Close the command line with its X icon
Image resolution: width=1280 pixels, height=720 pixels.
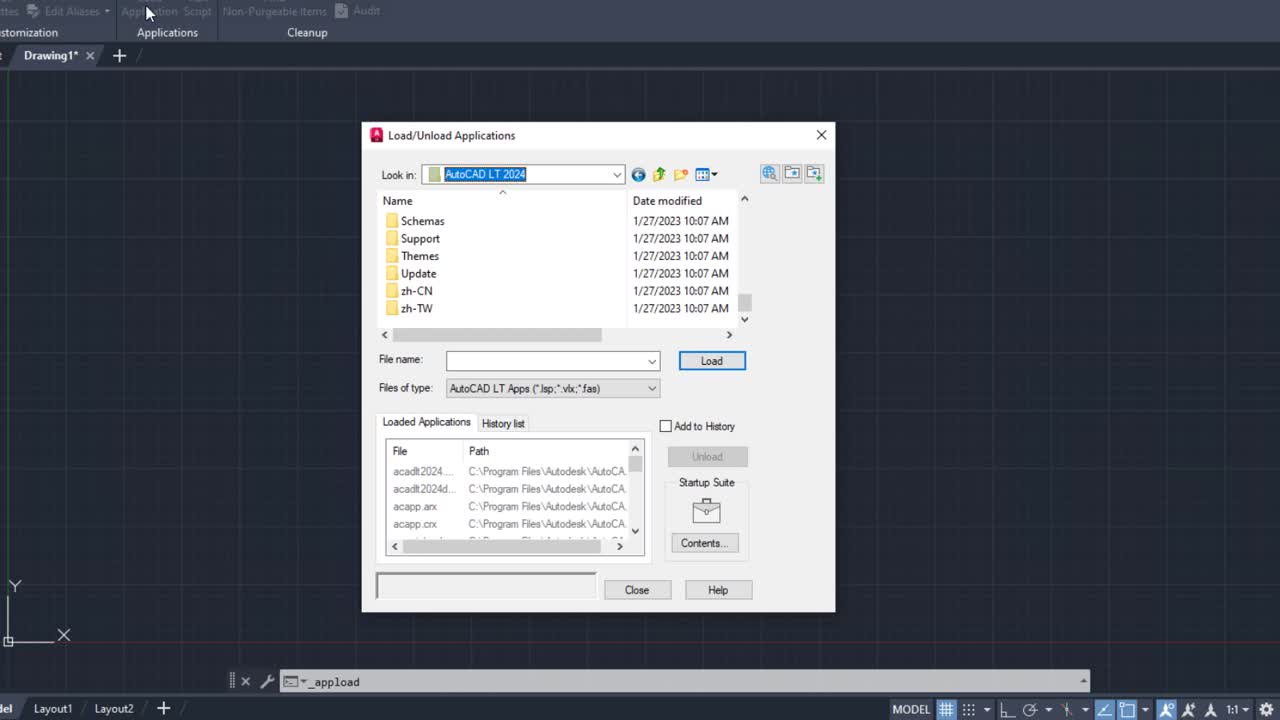click(x=246, y=682)
